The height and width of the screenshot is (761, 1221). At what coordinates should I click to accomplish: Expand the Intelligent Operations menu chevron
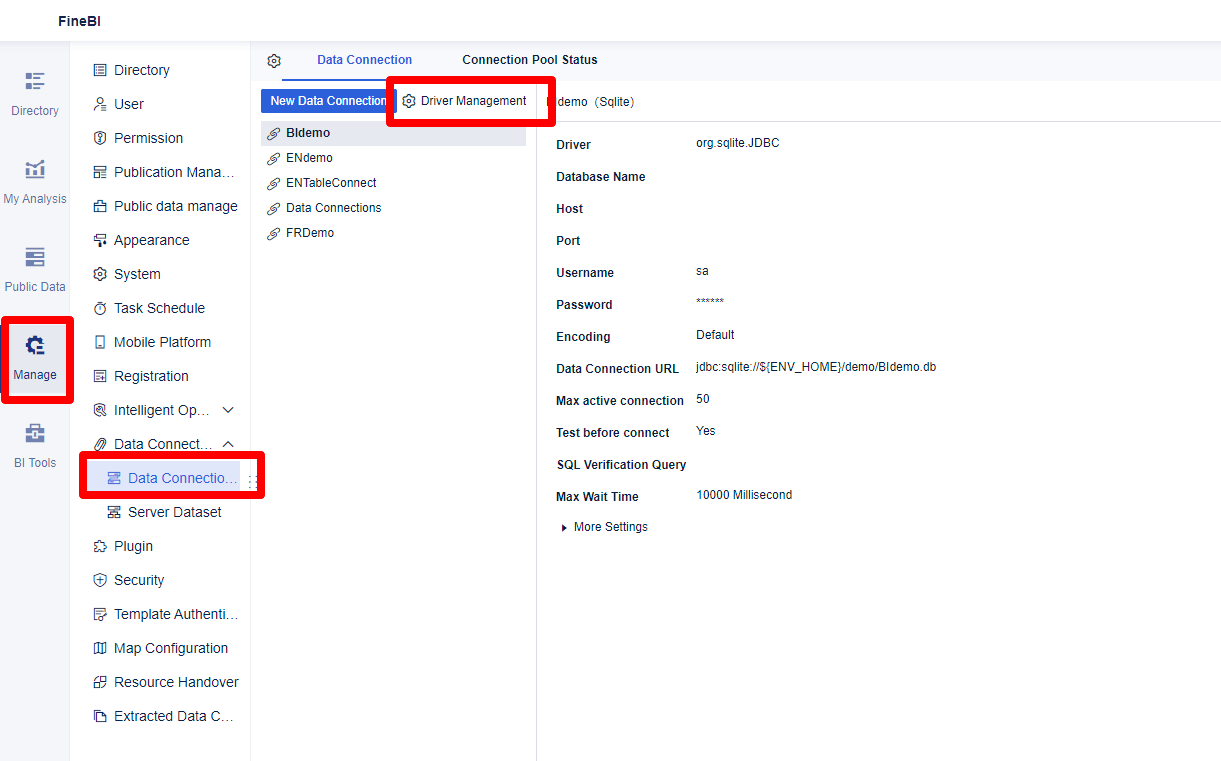(228, 410)
